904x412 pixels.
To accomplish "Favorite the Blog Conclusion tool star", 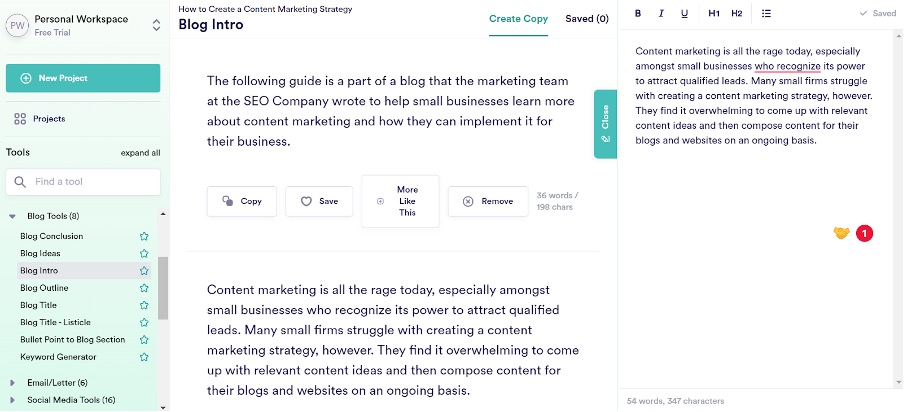I will pyautogui.click(x=145, y=237).
